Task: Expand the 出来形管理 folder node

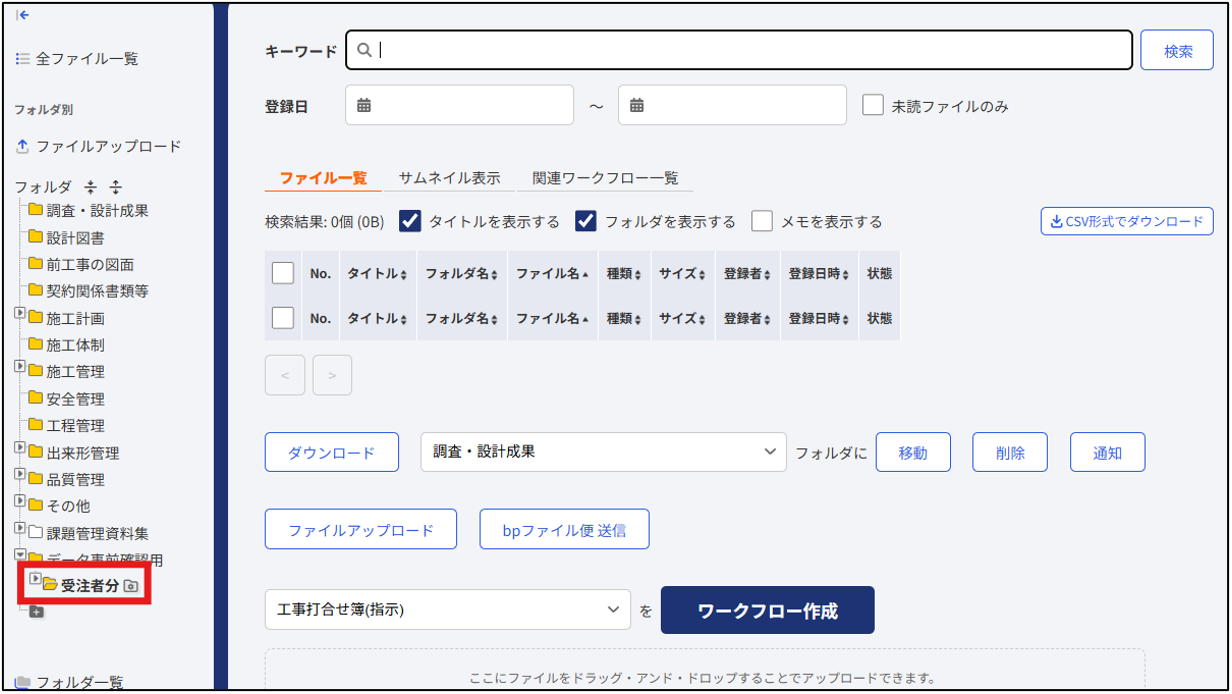Action: (20, 448)
